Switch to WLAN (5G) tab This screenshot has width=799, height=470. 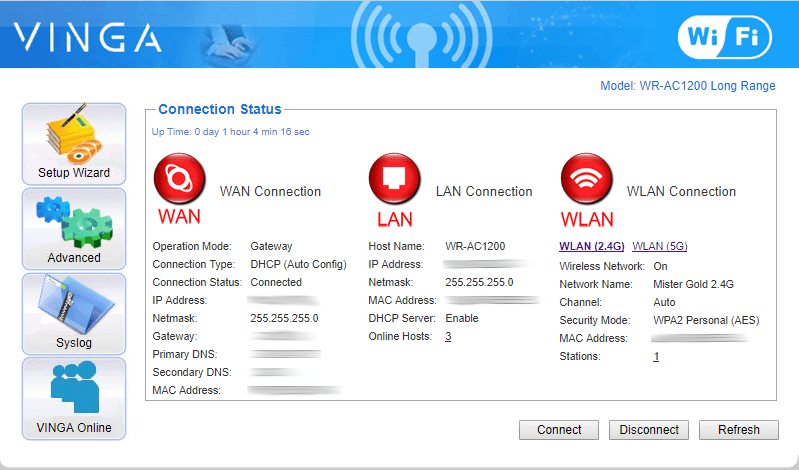pyautogui.click(x=660, y=246)
